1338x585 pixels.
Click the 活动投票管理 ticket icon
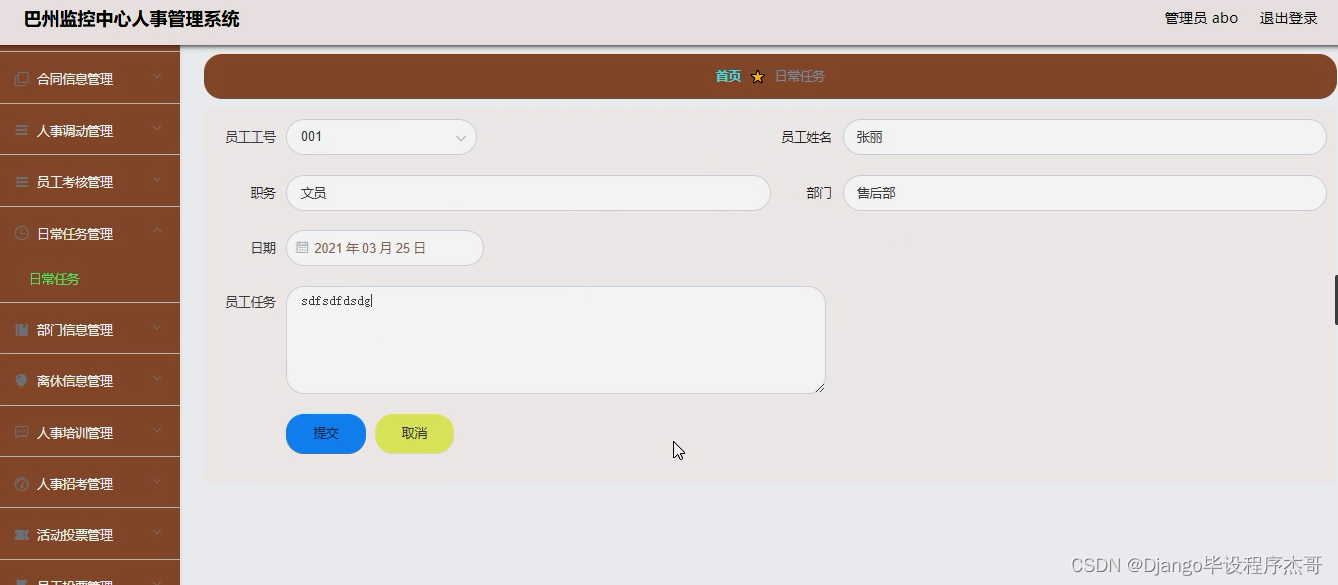pos(22,535)
